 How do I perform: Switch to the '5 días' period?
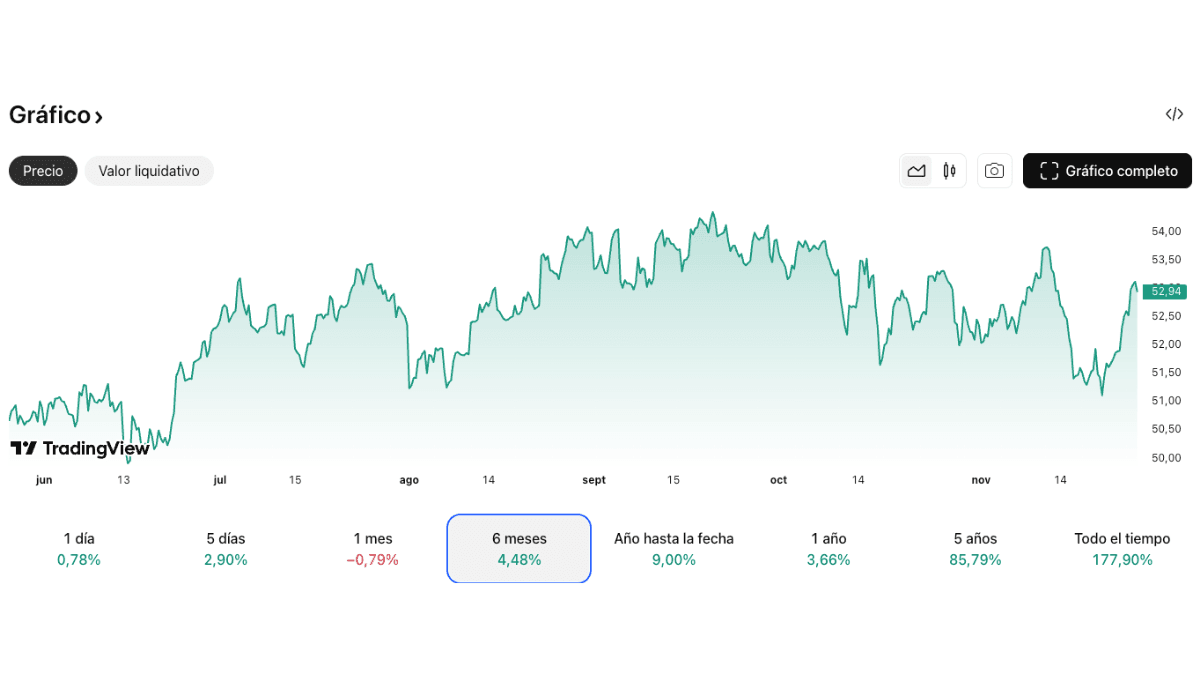click(x=225, y=548)
